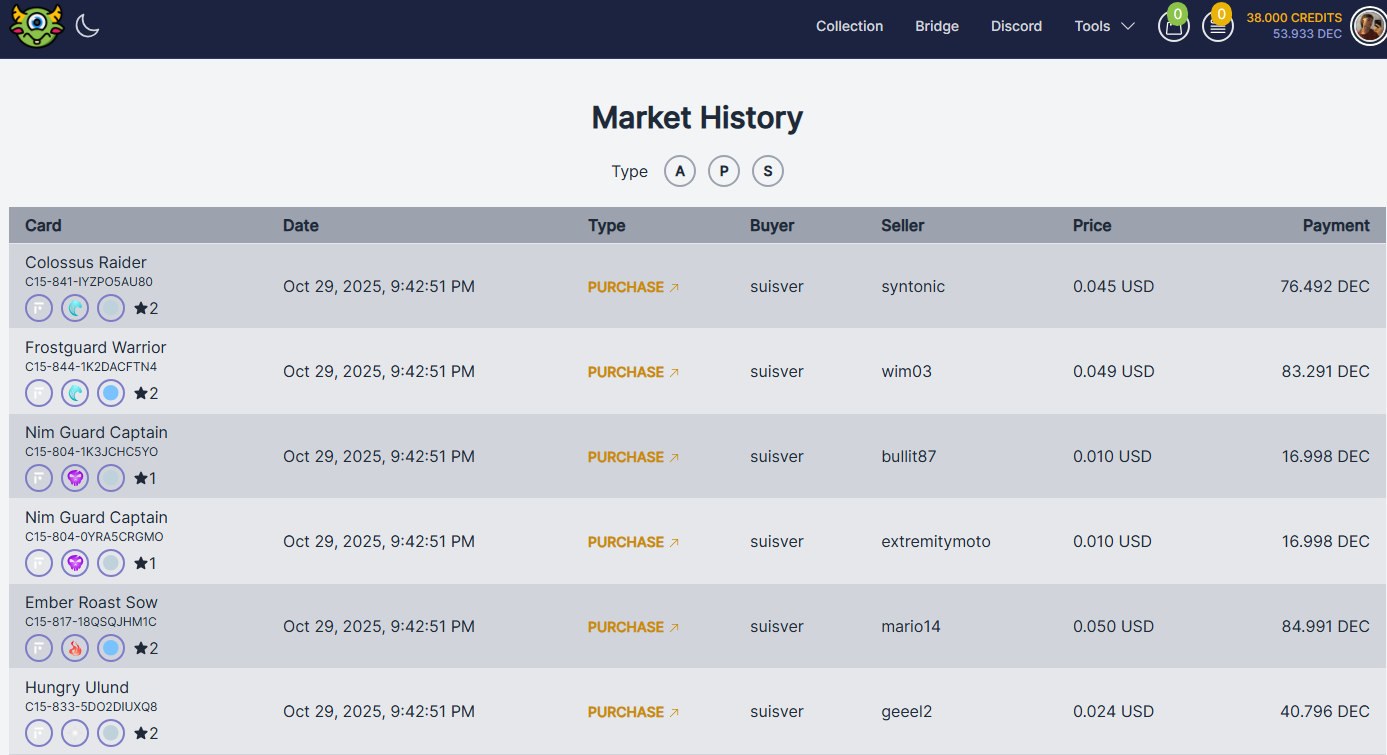Open the shopping cart icon
1387x755 pixels.
pyautogui.click(x=1174, y=27)
